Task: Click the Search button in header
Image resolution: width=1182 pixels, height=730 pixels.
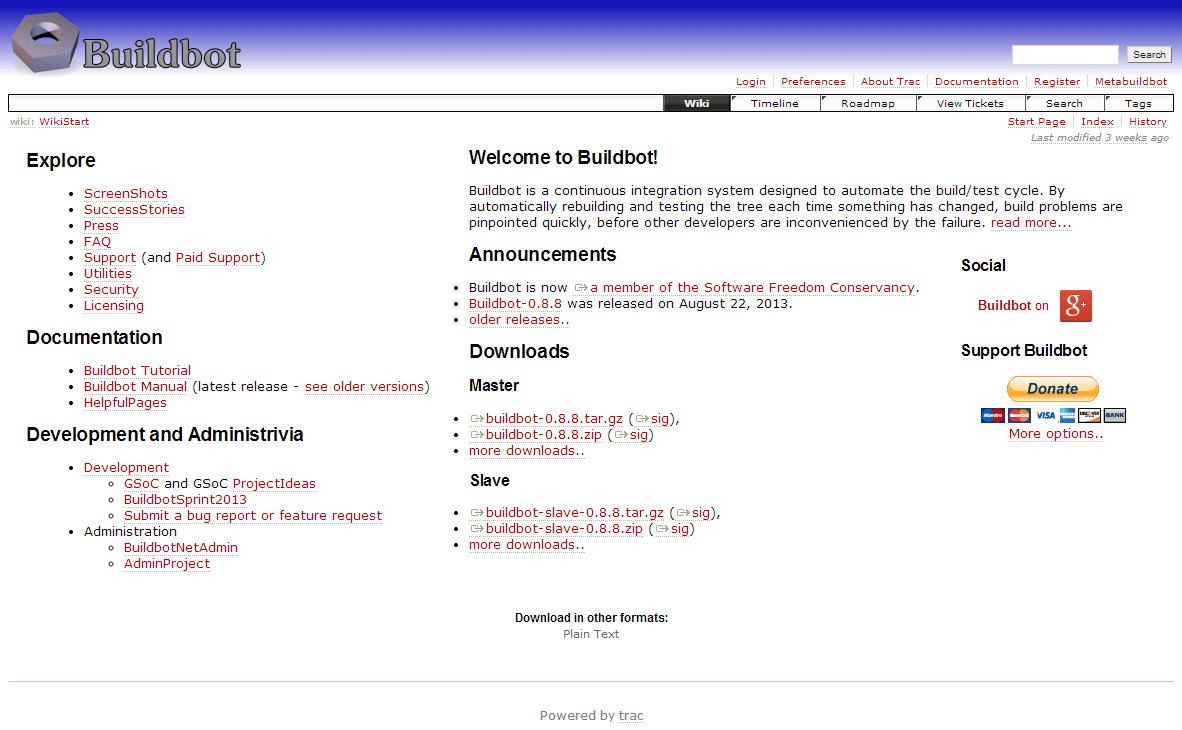Action: click(1149, 54)
